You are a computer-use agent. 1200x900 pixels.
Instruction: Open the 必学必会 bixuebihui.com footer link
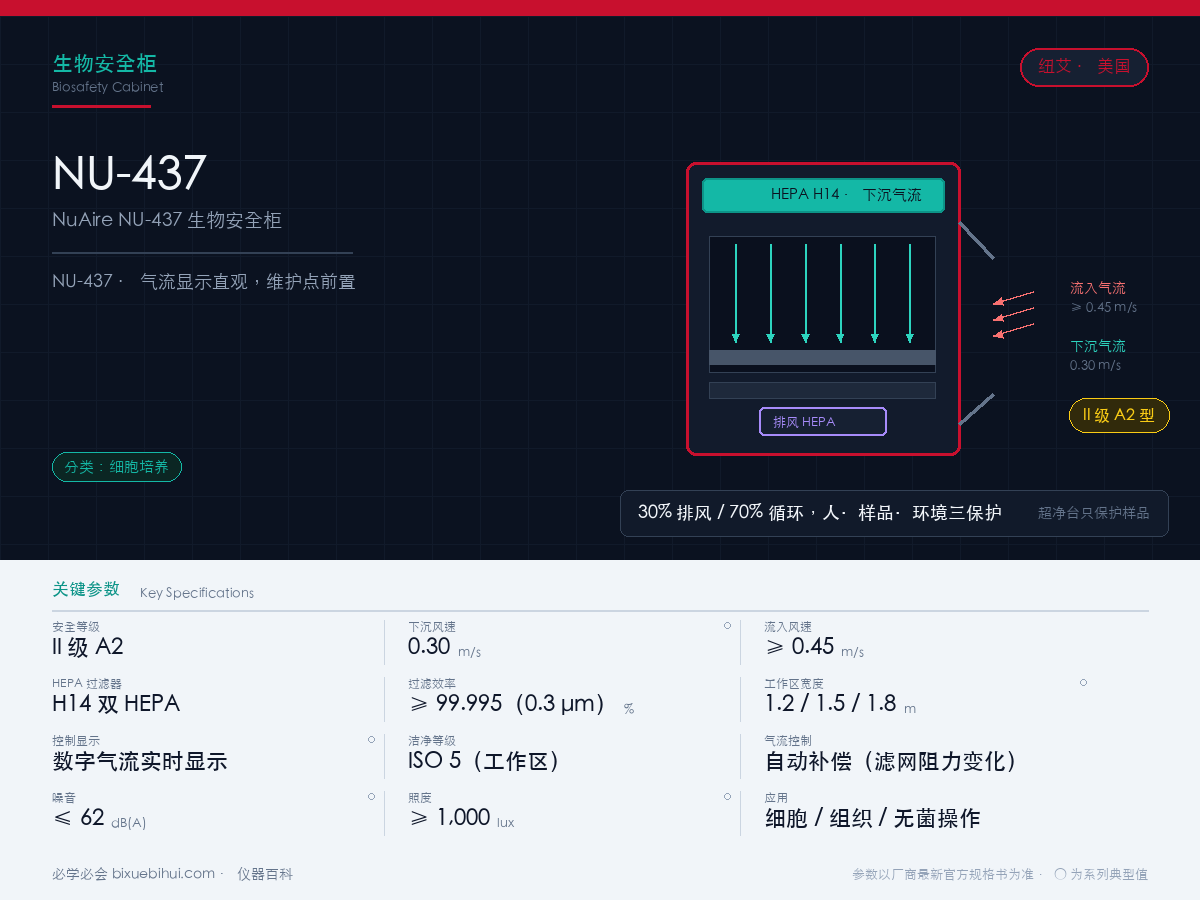click(x=133, y=874)
